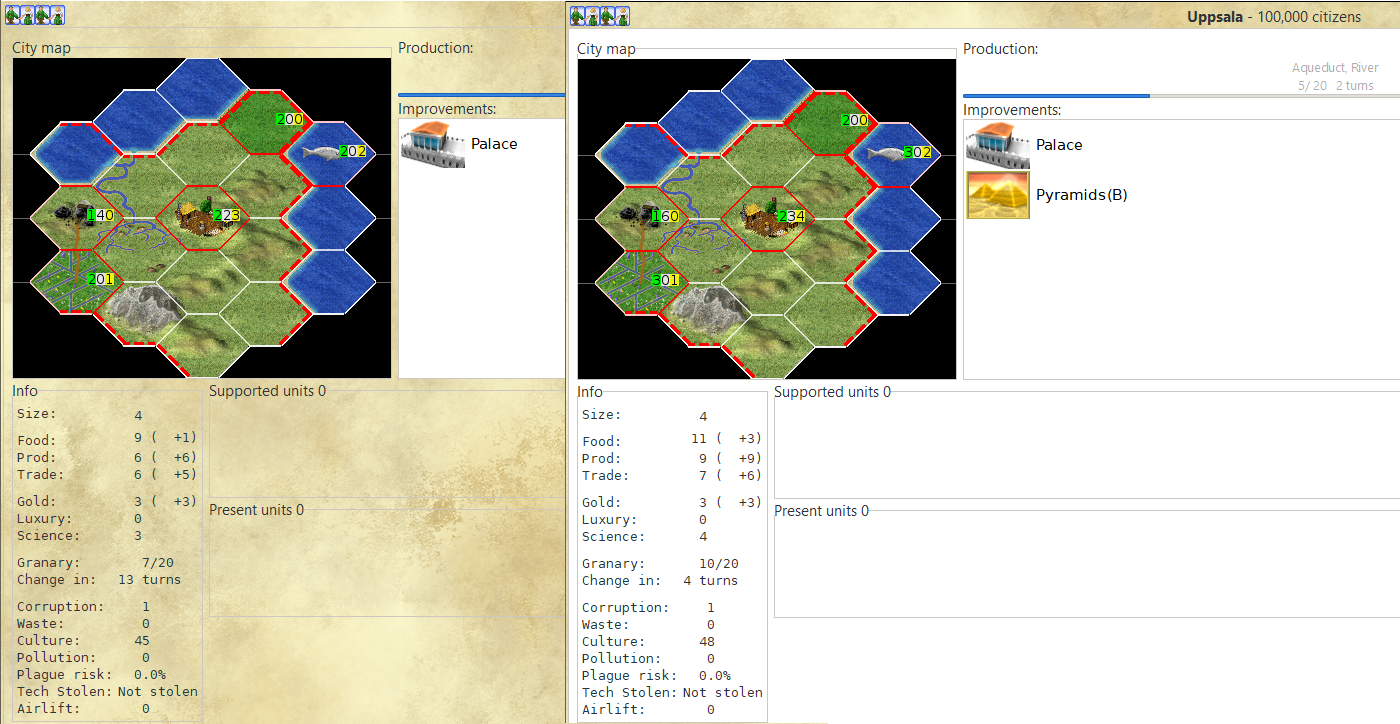Click fourth citizen icon in Uppsala window

[x=623, y=16]
